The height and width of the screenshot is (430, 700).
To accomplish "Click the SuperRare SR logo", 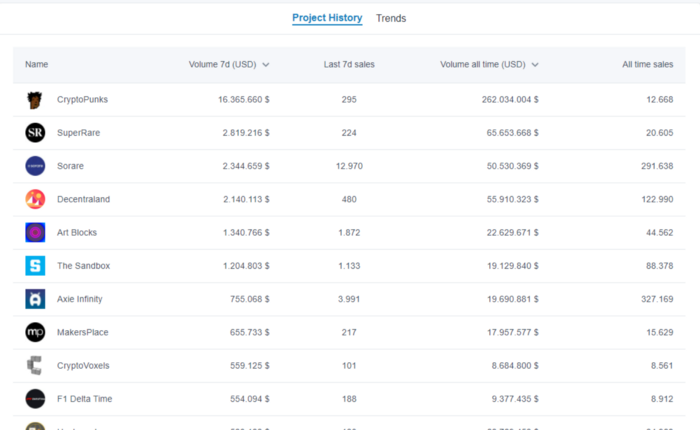I will pos(35,133).
